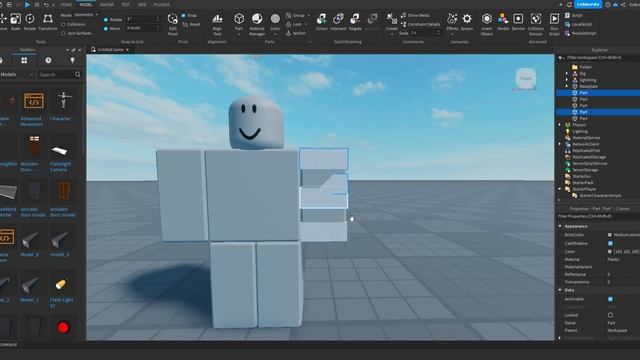Image resolution: width=640 pixels, height=360 pixels.
Task: Toggle Constraint Details option
Action: [420, 24]
